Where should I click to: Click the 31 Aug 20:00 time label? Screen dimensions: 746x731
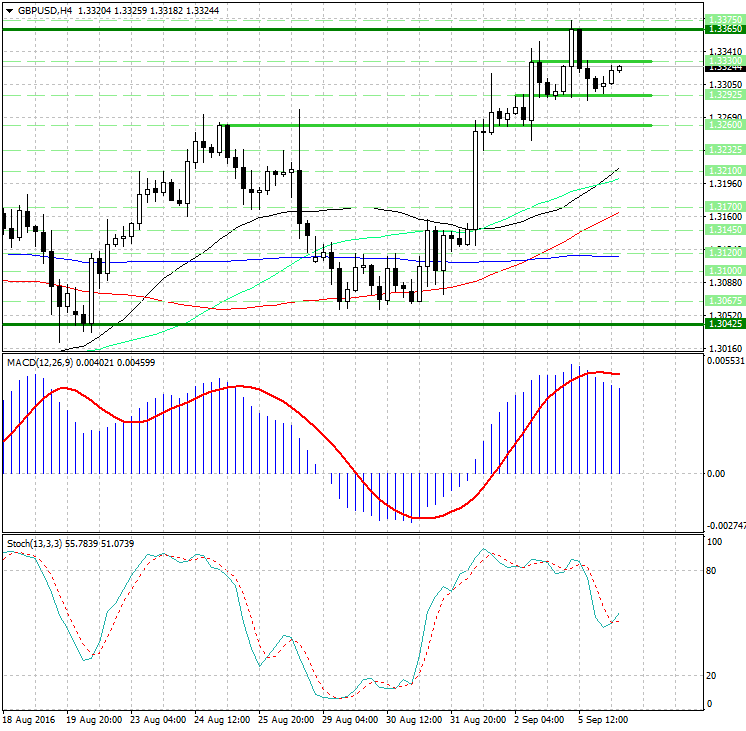[x=477, y=719]
